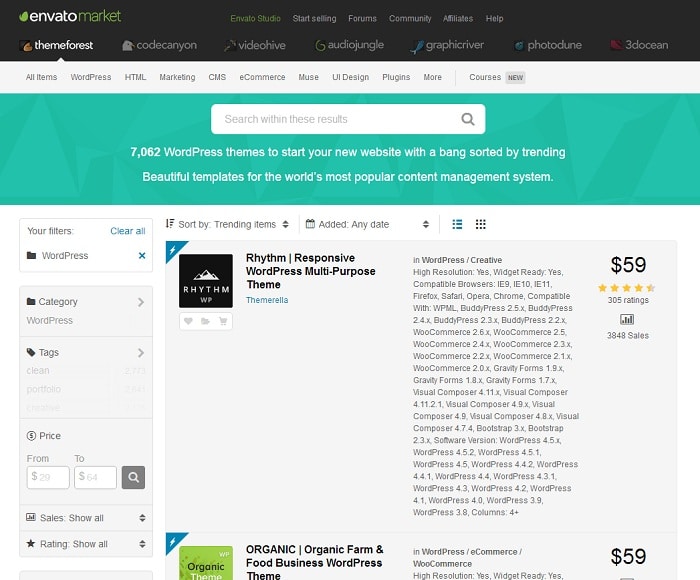This screenshot has height=580, width=700.
Task: Click the From price input field
Action: point(48,477)
